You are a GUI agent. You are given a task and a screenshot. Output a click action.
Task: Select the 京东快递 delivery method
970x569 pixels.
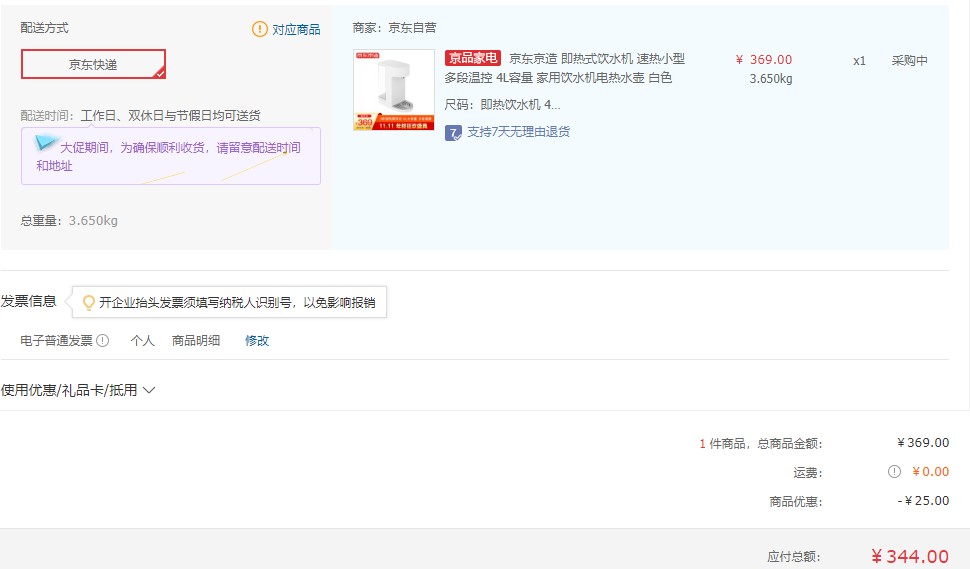click(x=93, y=64)
